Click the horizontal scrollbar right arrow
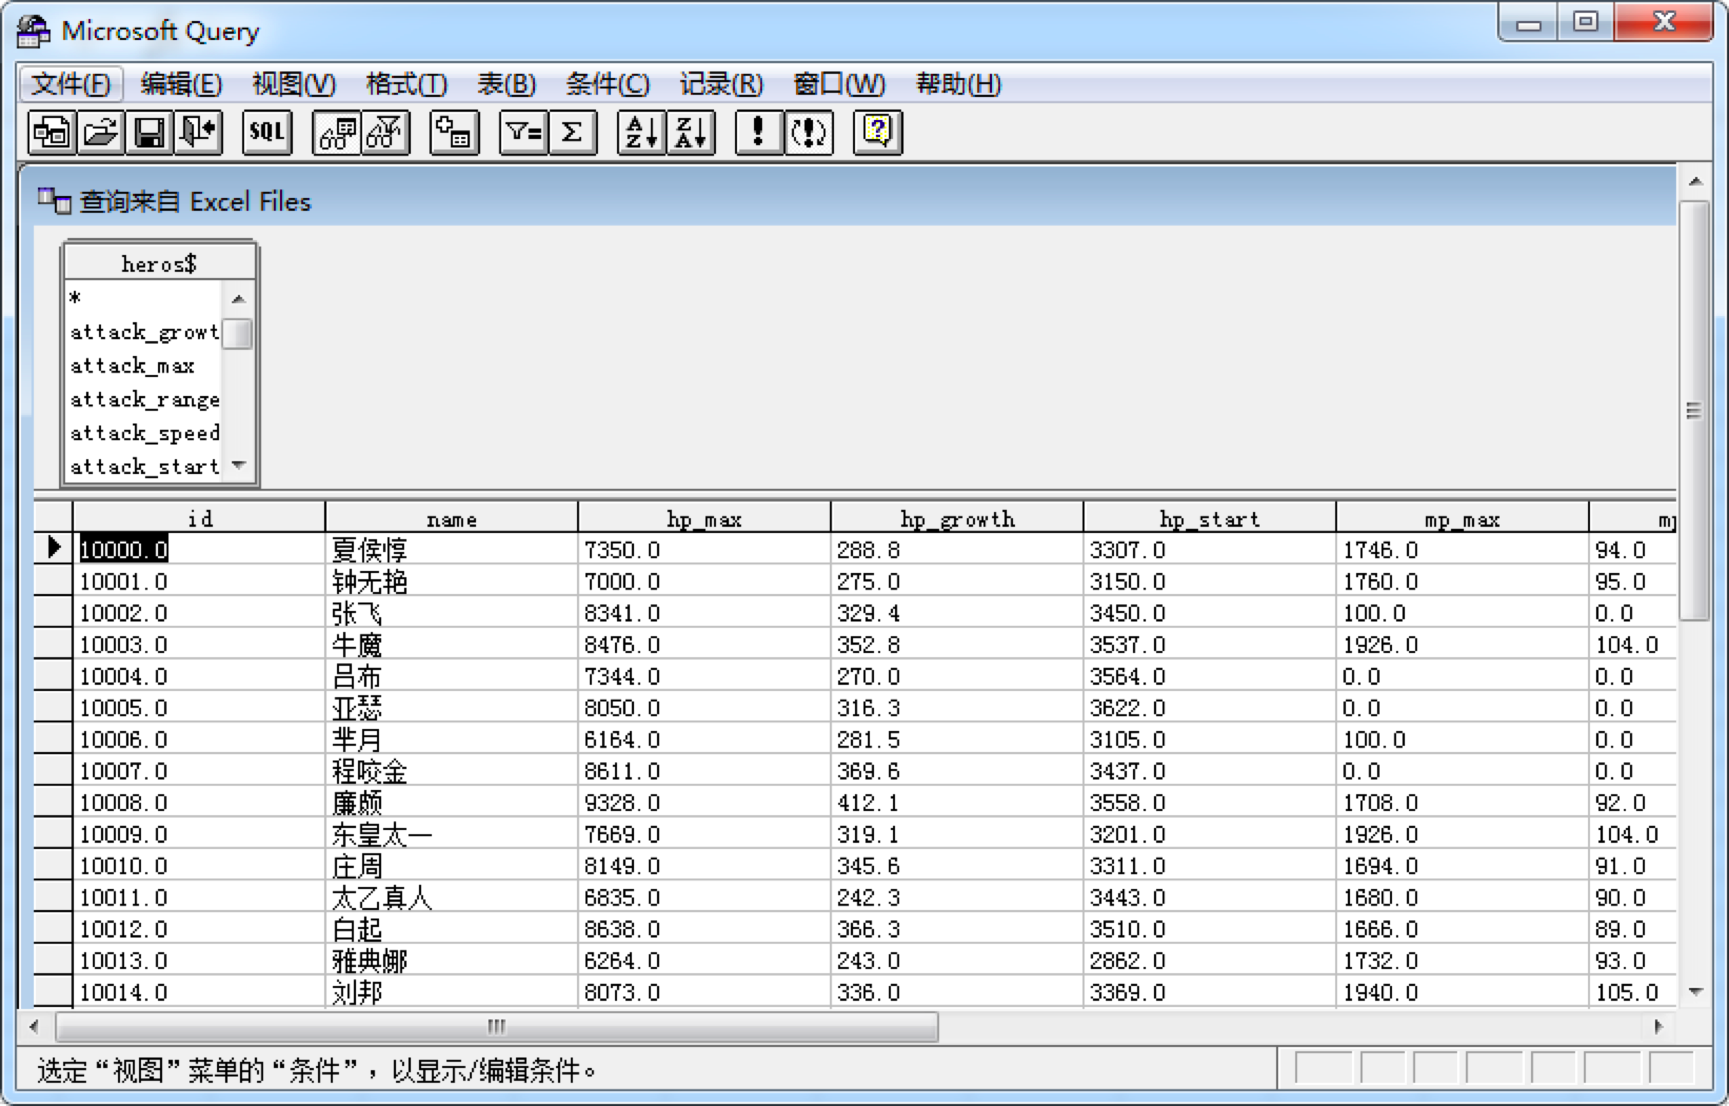The width and height of the screenshot is (1729, 1106). (x=1658, y=1026)
